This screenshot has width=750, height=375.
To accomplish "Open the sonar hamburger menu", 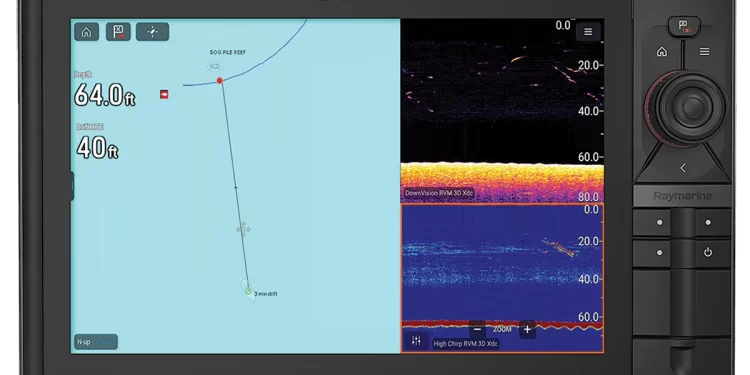I will pyautogui.click(x=588, y=32).
